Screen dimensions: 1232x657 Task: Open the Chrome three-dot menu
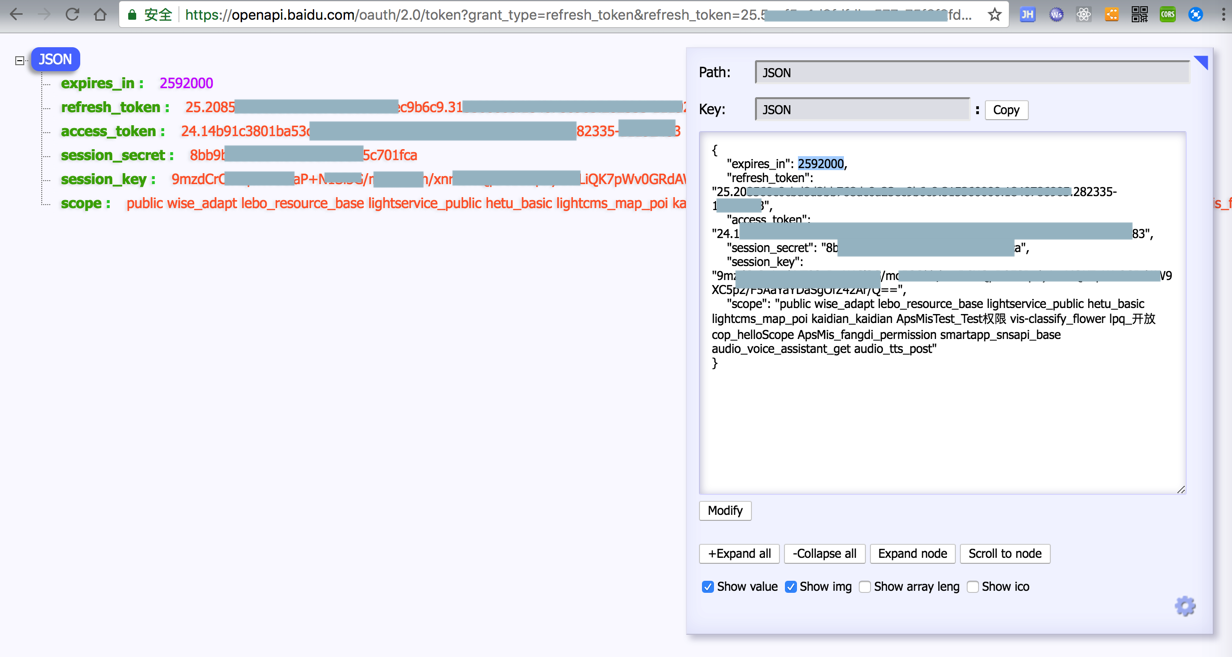coord(1222,15)
